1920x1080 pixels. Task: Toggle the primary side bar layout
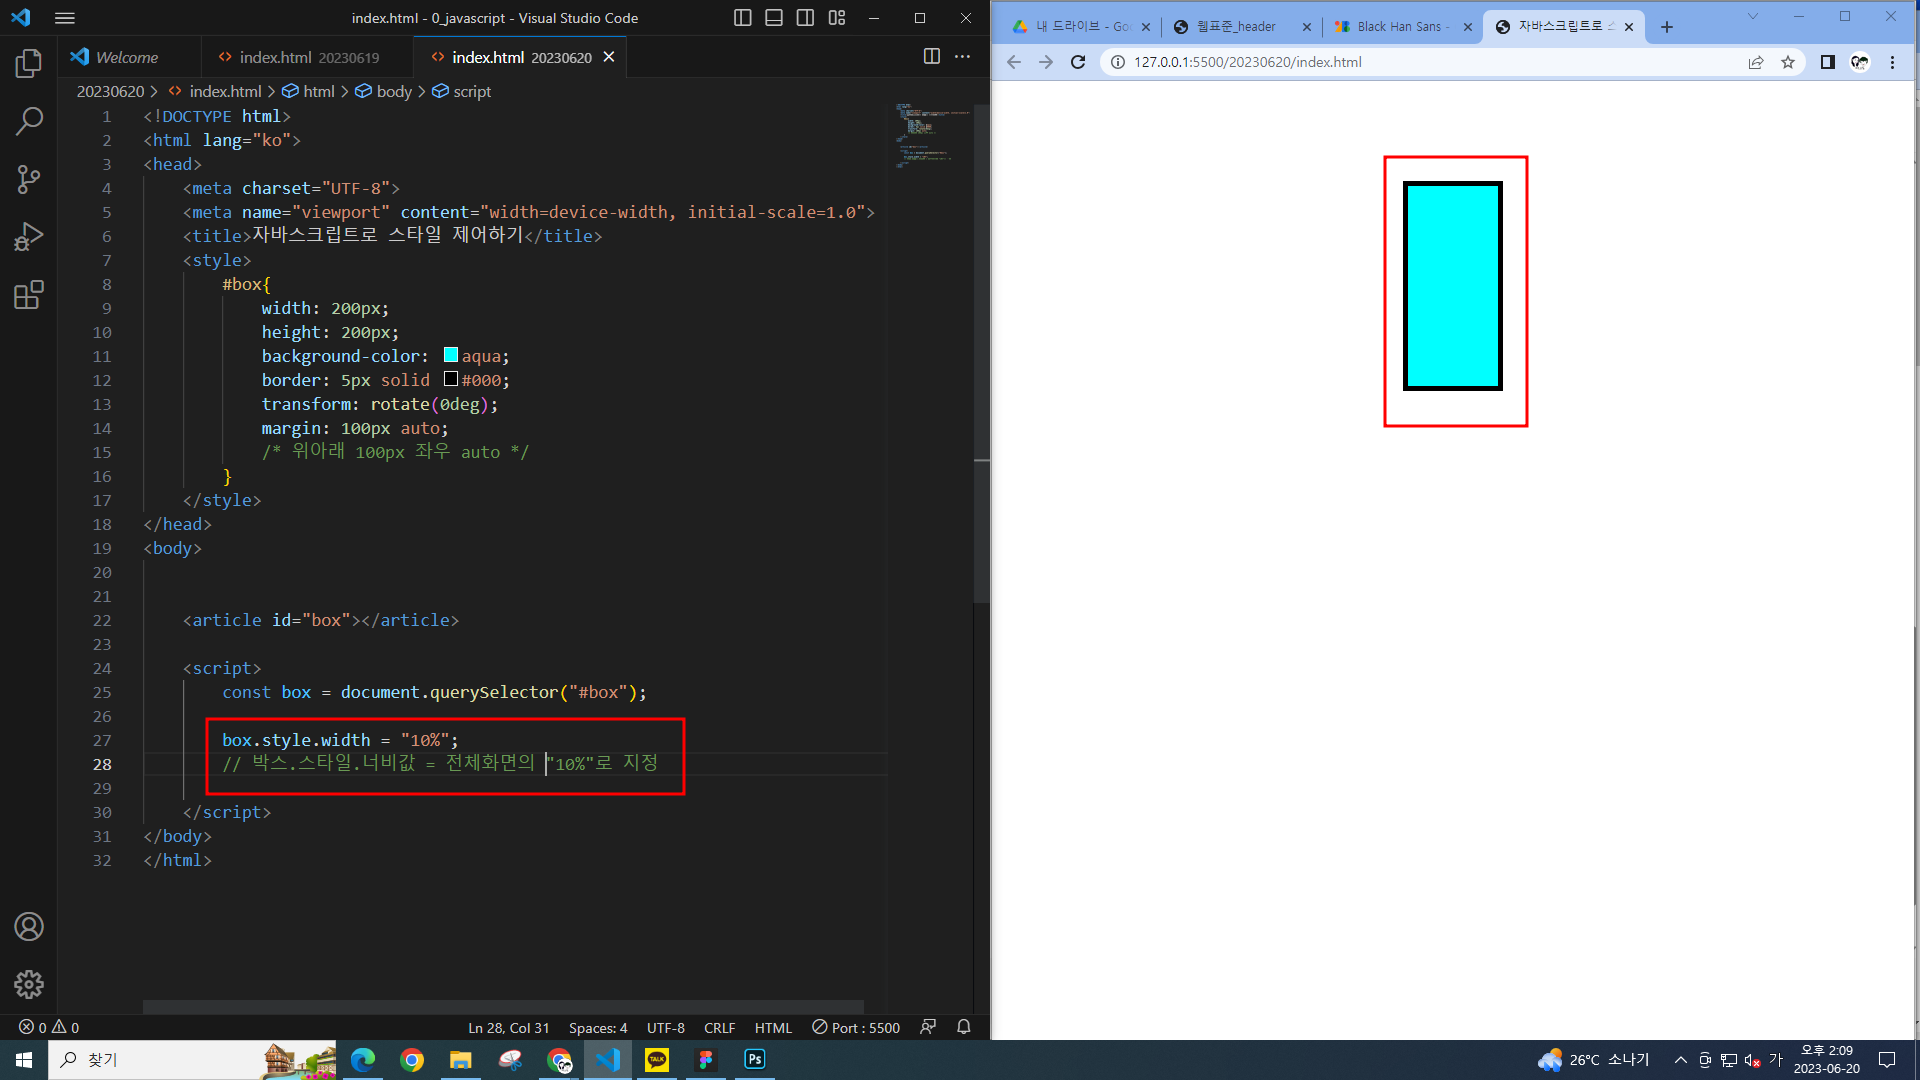tap(742, 18)
